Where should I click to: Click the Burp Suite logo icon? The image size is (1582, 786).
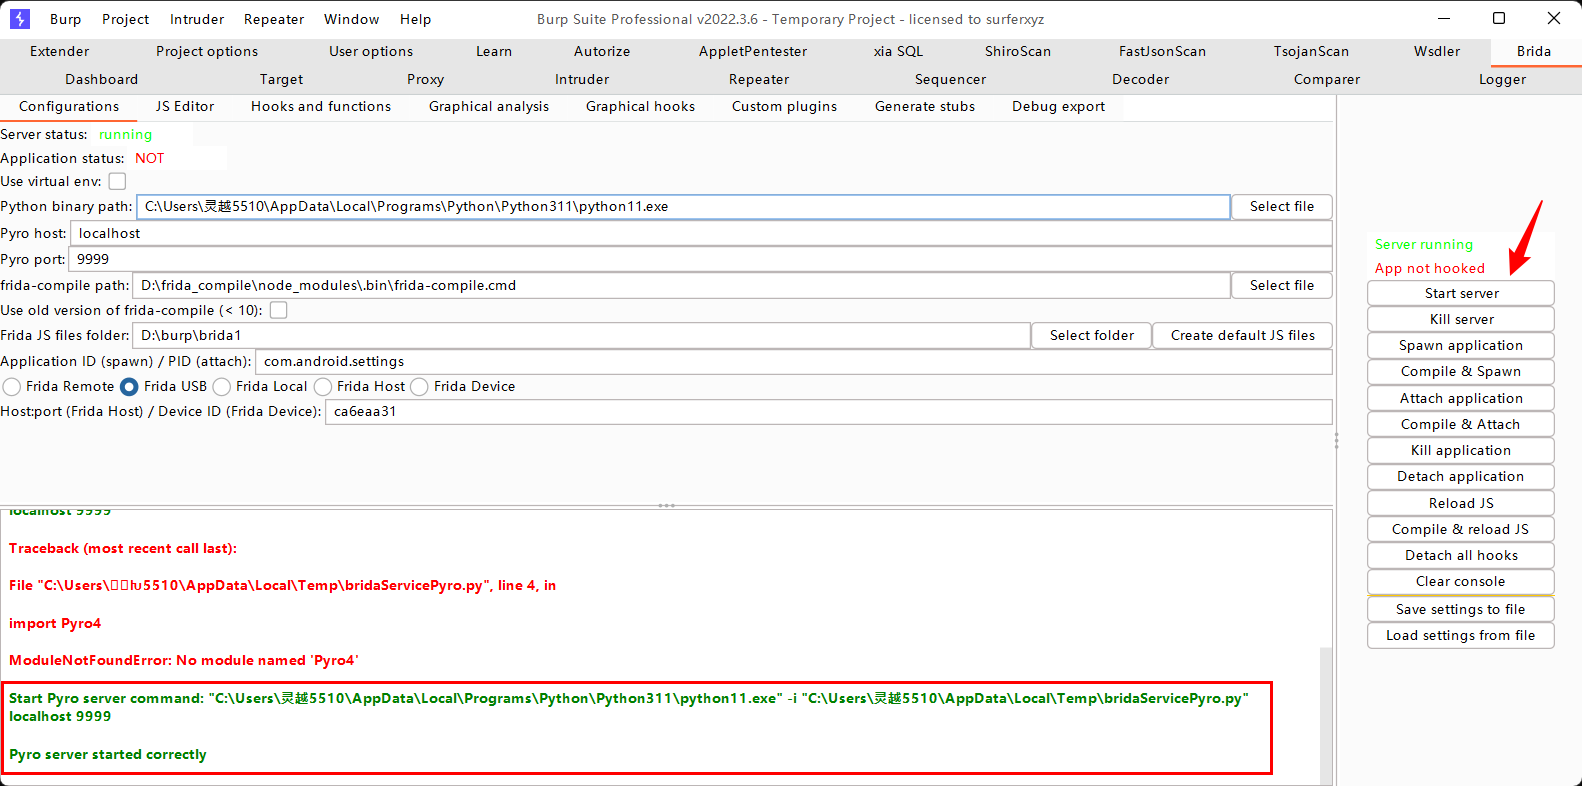[x=19, y=19]
